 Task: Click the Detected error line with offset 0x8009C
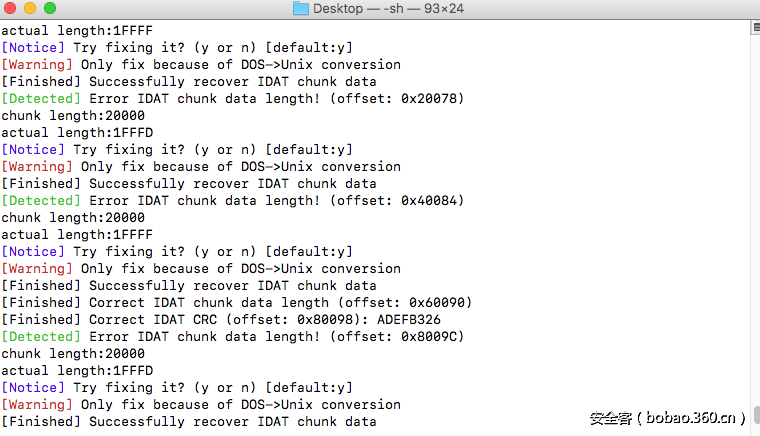[232, 336]
